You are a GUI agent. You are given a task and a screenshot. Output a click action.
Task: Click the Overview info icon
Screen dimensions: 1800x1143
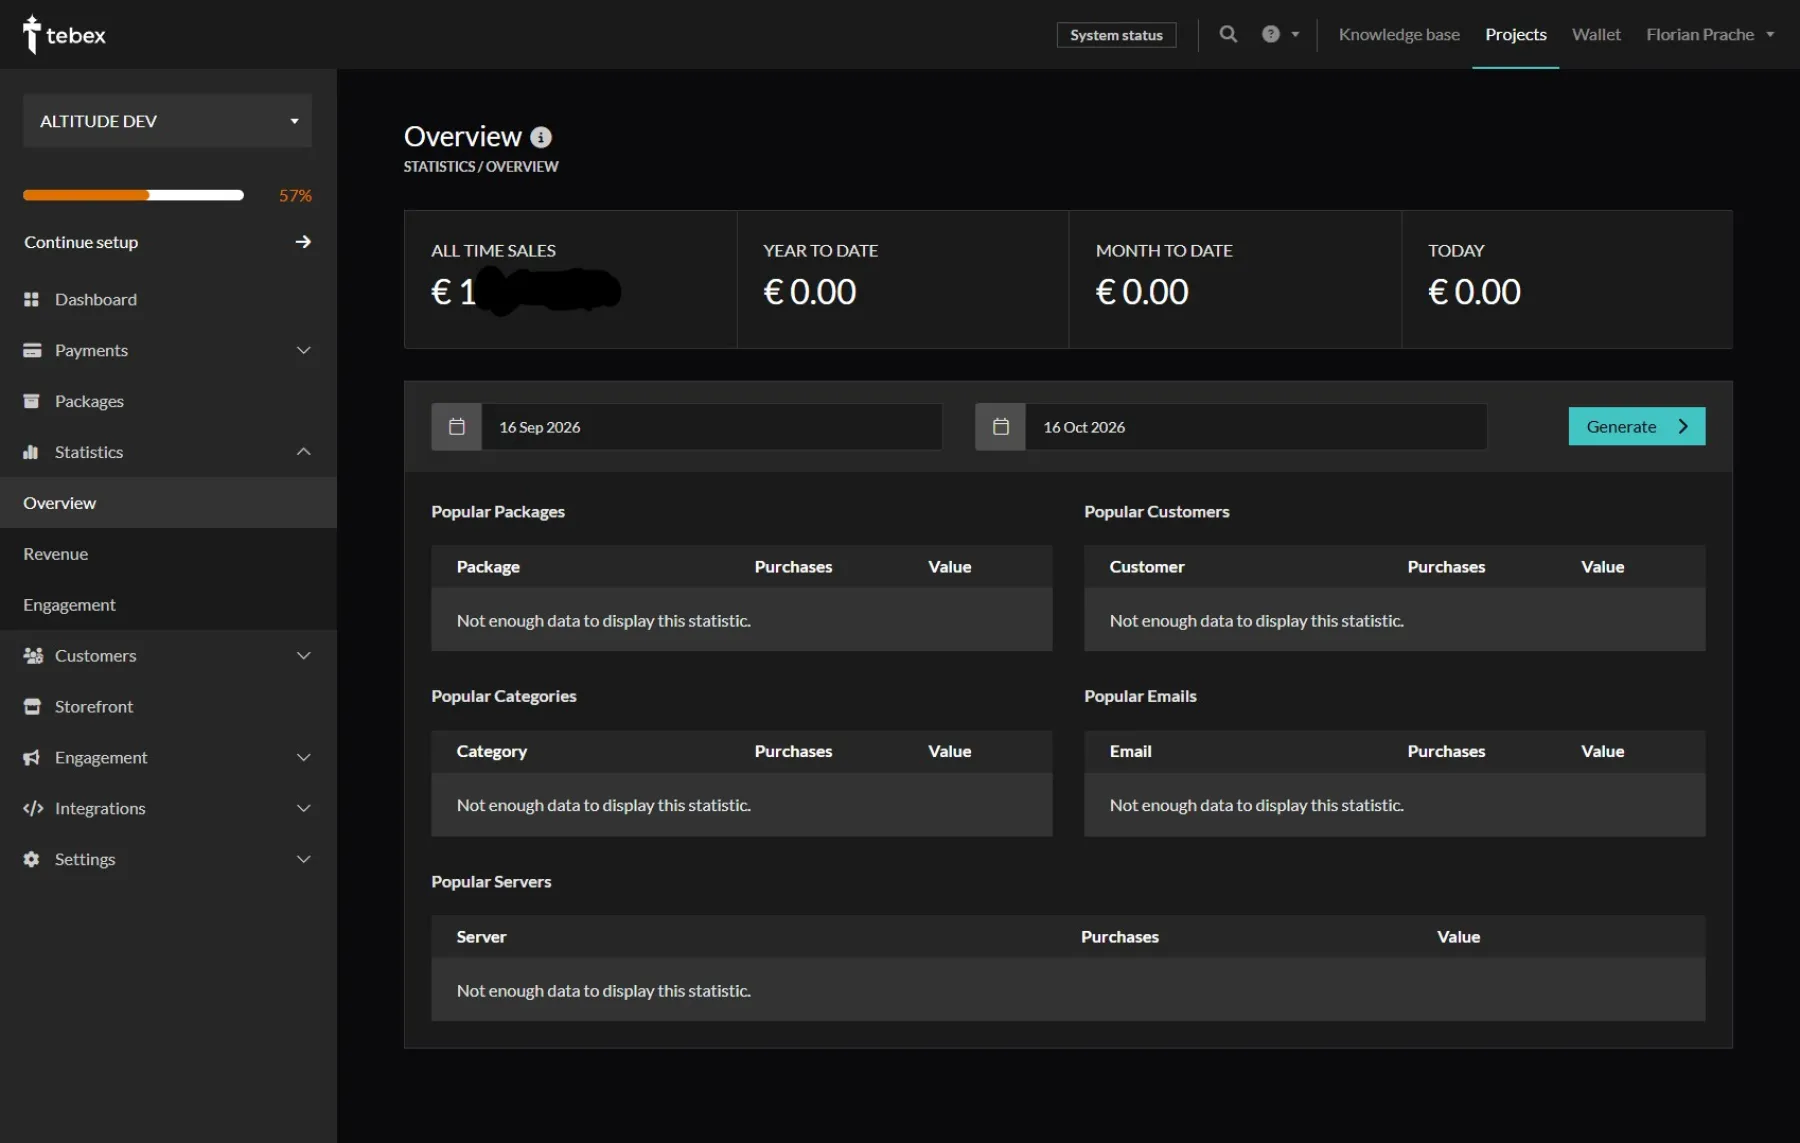point(541,137)
